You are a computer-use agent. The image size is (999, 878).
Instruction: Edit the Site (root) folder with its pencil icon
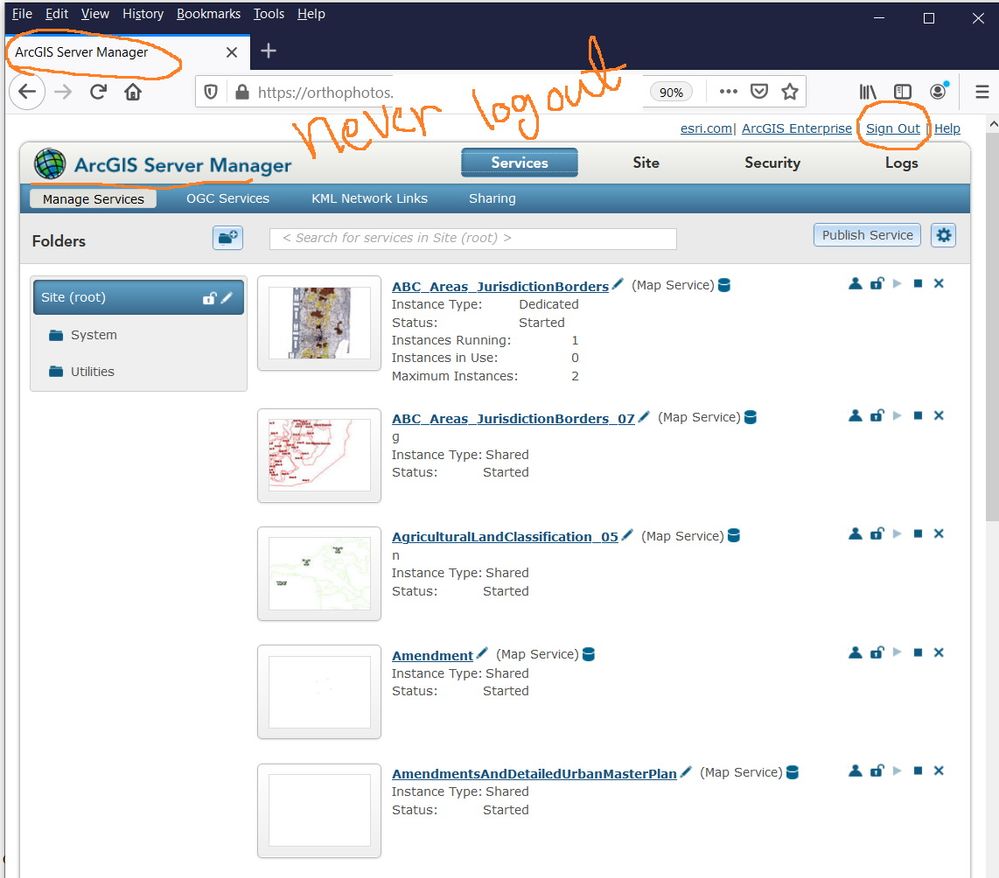pyautogui.click(x=227, y=297)
